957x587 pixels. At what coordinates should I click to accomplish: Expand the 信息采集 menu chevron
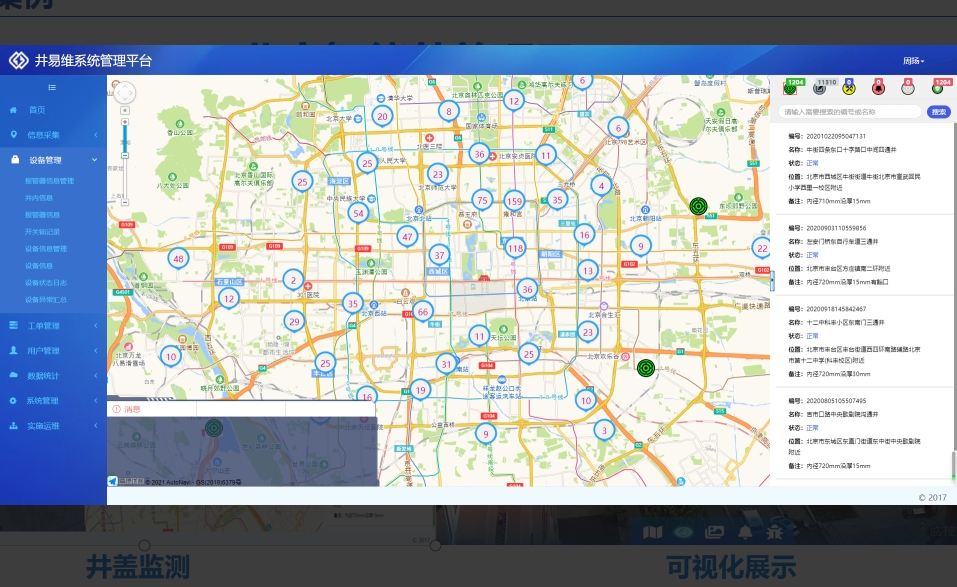tap(96, 135)
